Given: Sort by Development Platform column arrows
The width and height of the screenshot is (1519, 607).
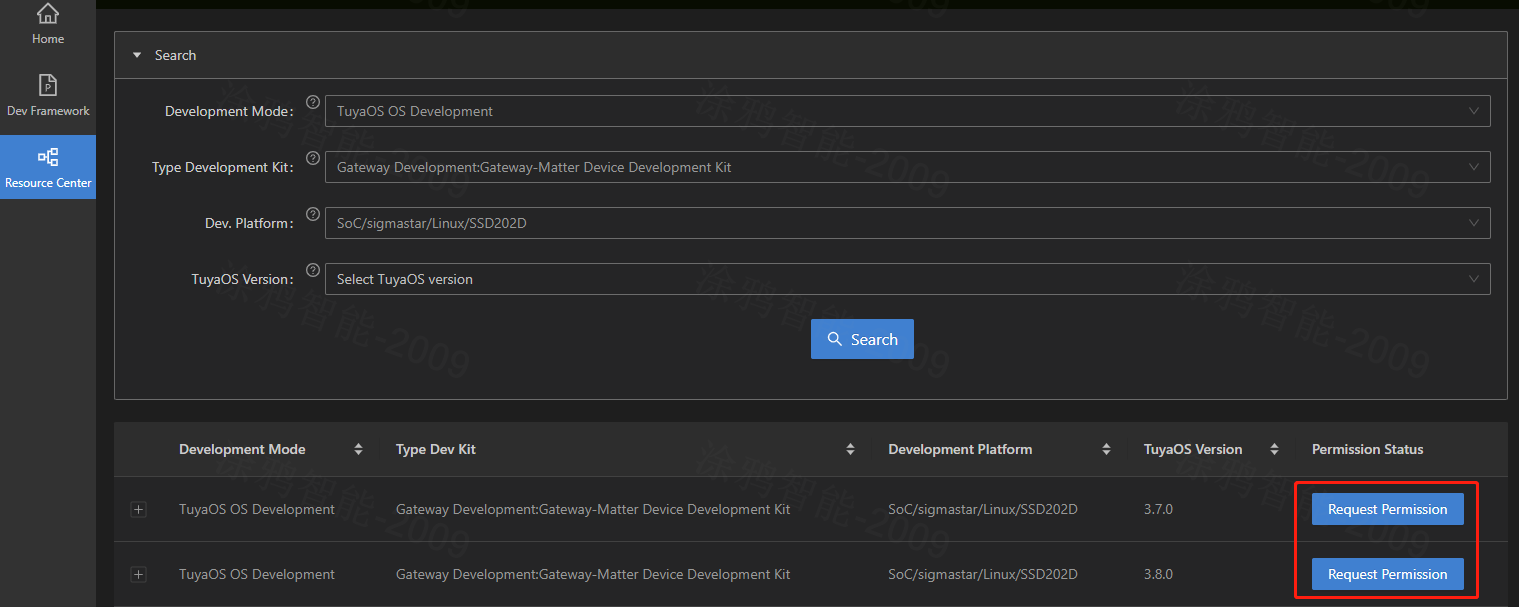Looking at the screenshot, I should [x=1106, y=450].
